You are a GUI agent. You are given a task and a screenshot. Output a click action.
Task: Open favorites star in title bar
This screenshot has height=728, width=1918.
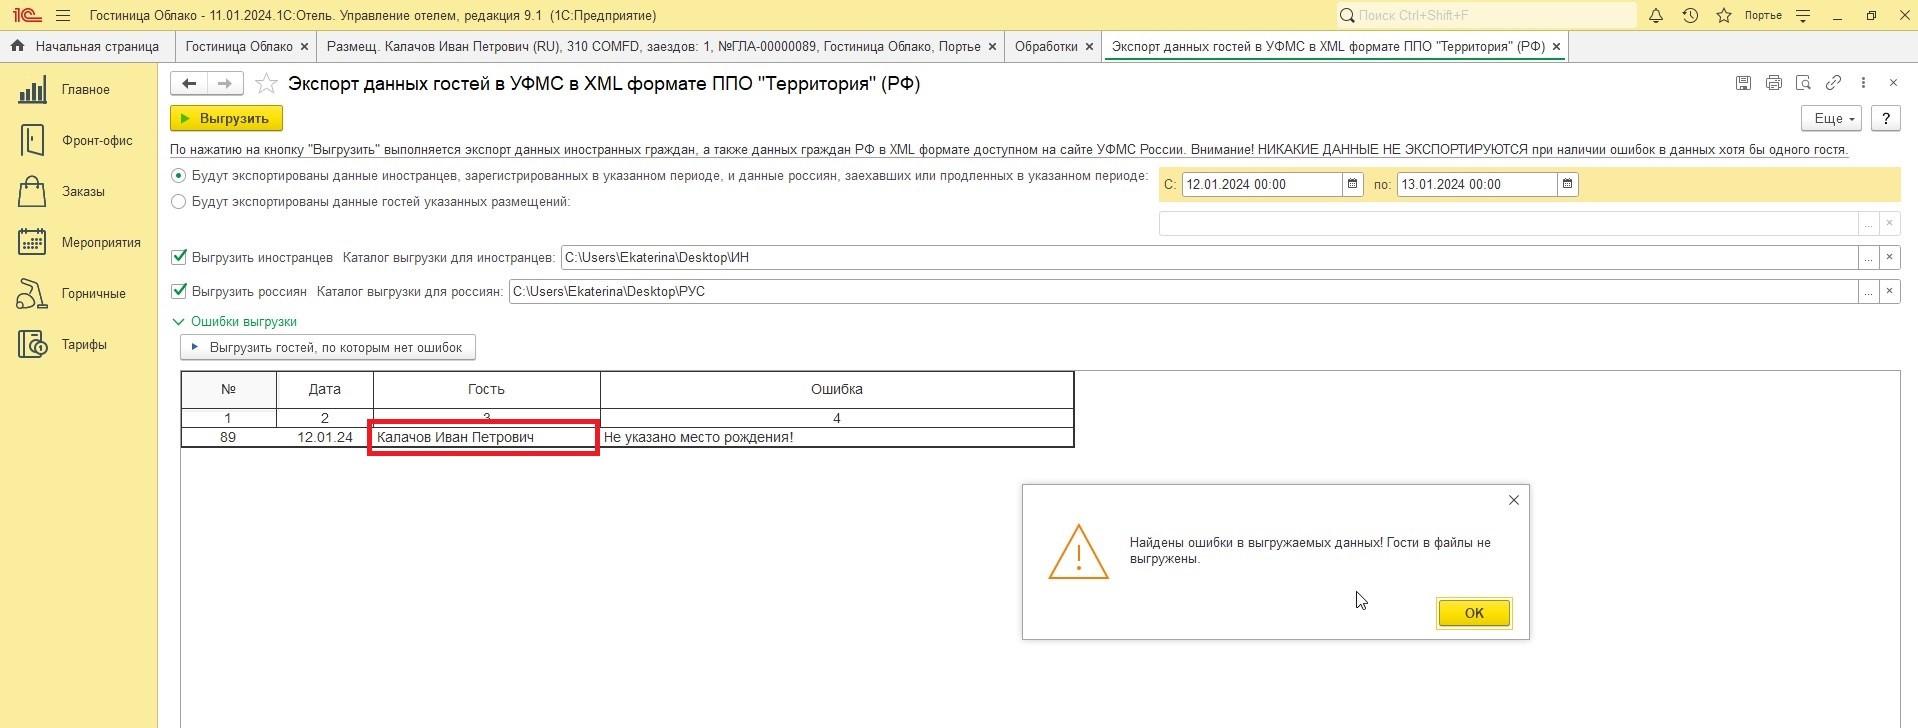click(x=1724, y=16)
